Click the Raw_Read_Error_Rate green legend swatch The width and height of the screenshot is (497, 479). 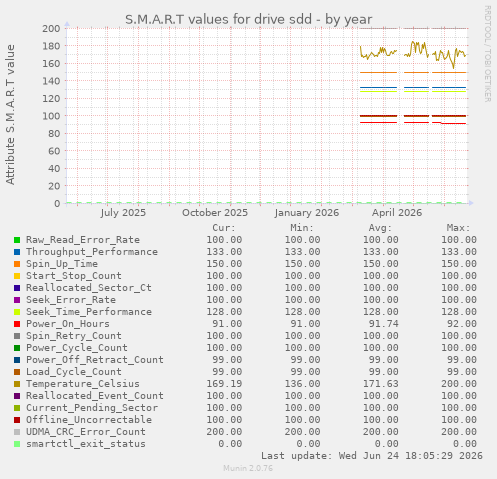17,240
